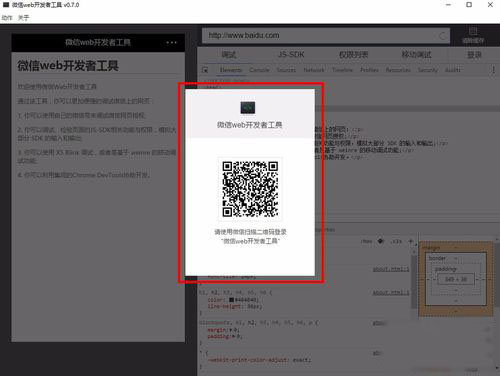This screenshot has width=500, height=376.
Task: Click the border label in box model
Action: point(437,258)
